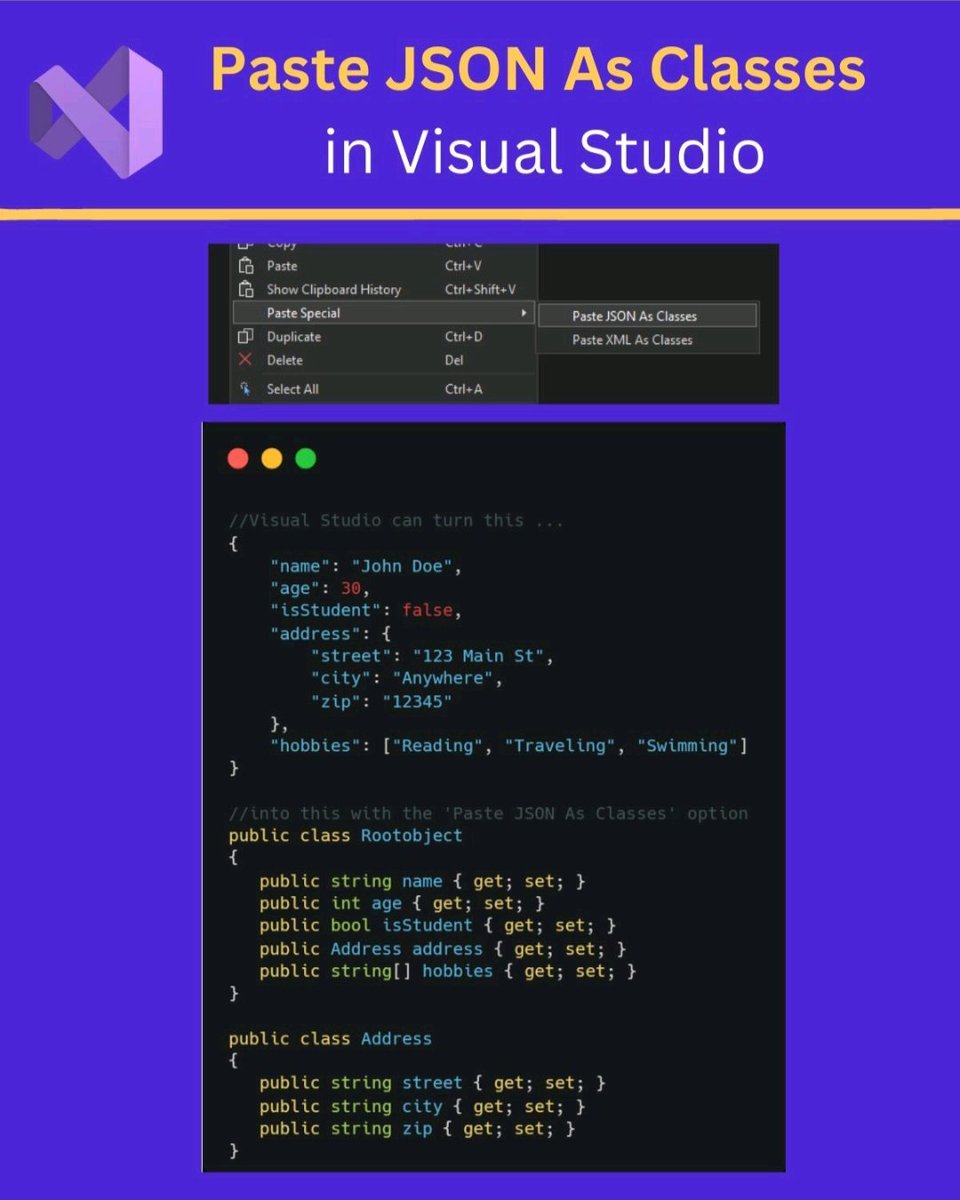This screenshot has height=1200, width=960.
Task: Click the Ctrl+A shortcut text
Action: pyautogui.click(x=463, y=389)
